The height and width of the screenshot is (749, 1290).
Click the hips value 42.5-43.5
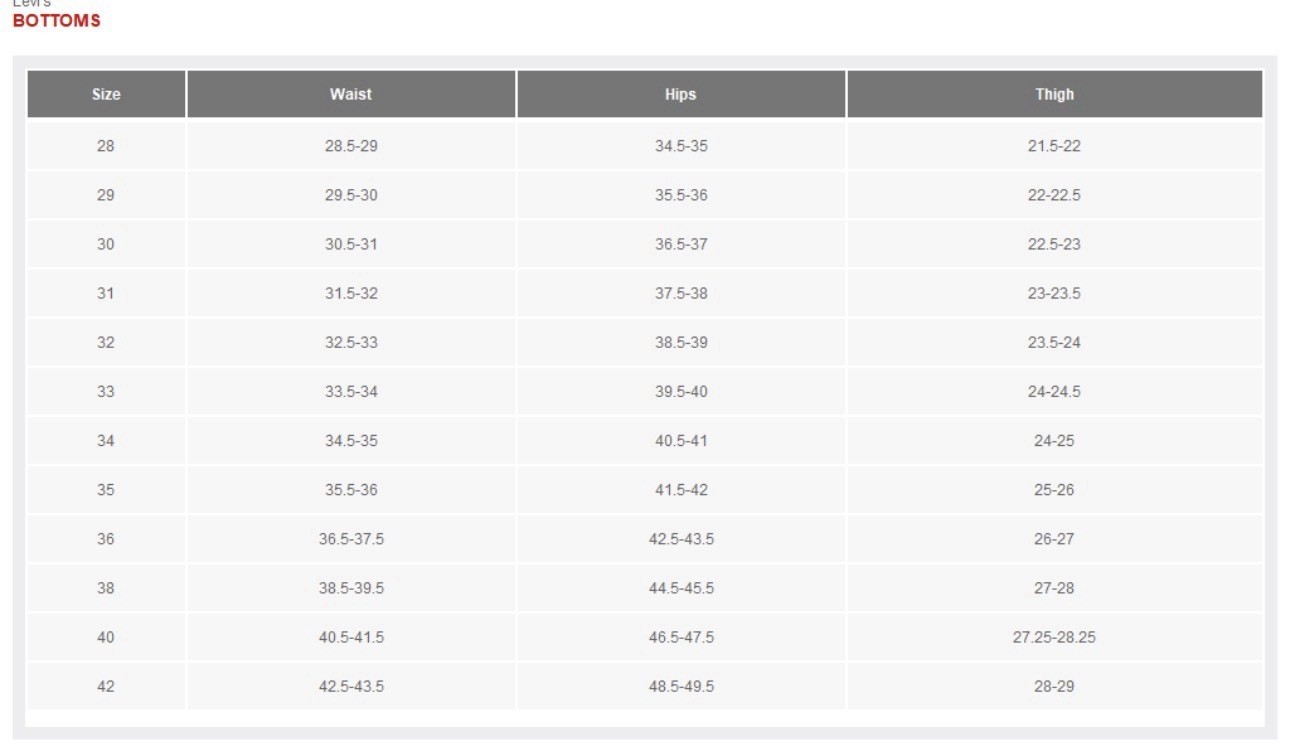[681, 539]
